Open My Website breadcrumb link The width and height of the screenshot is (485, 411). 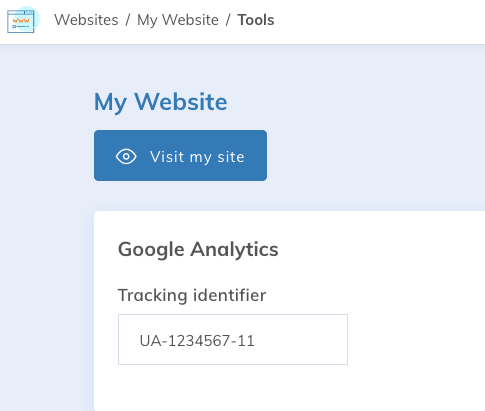[x=178, y=20]
